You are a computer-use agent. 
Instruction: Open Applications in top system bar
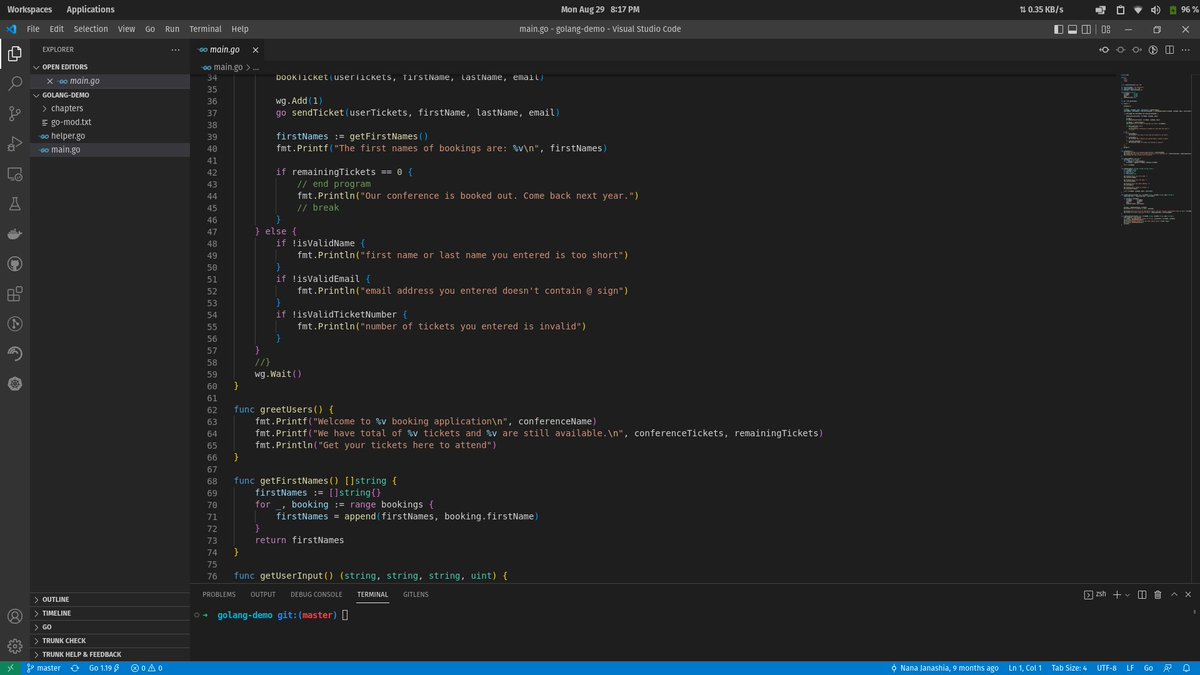click(x=90, y=9)
